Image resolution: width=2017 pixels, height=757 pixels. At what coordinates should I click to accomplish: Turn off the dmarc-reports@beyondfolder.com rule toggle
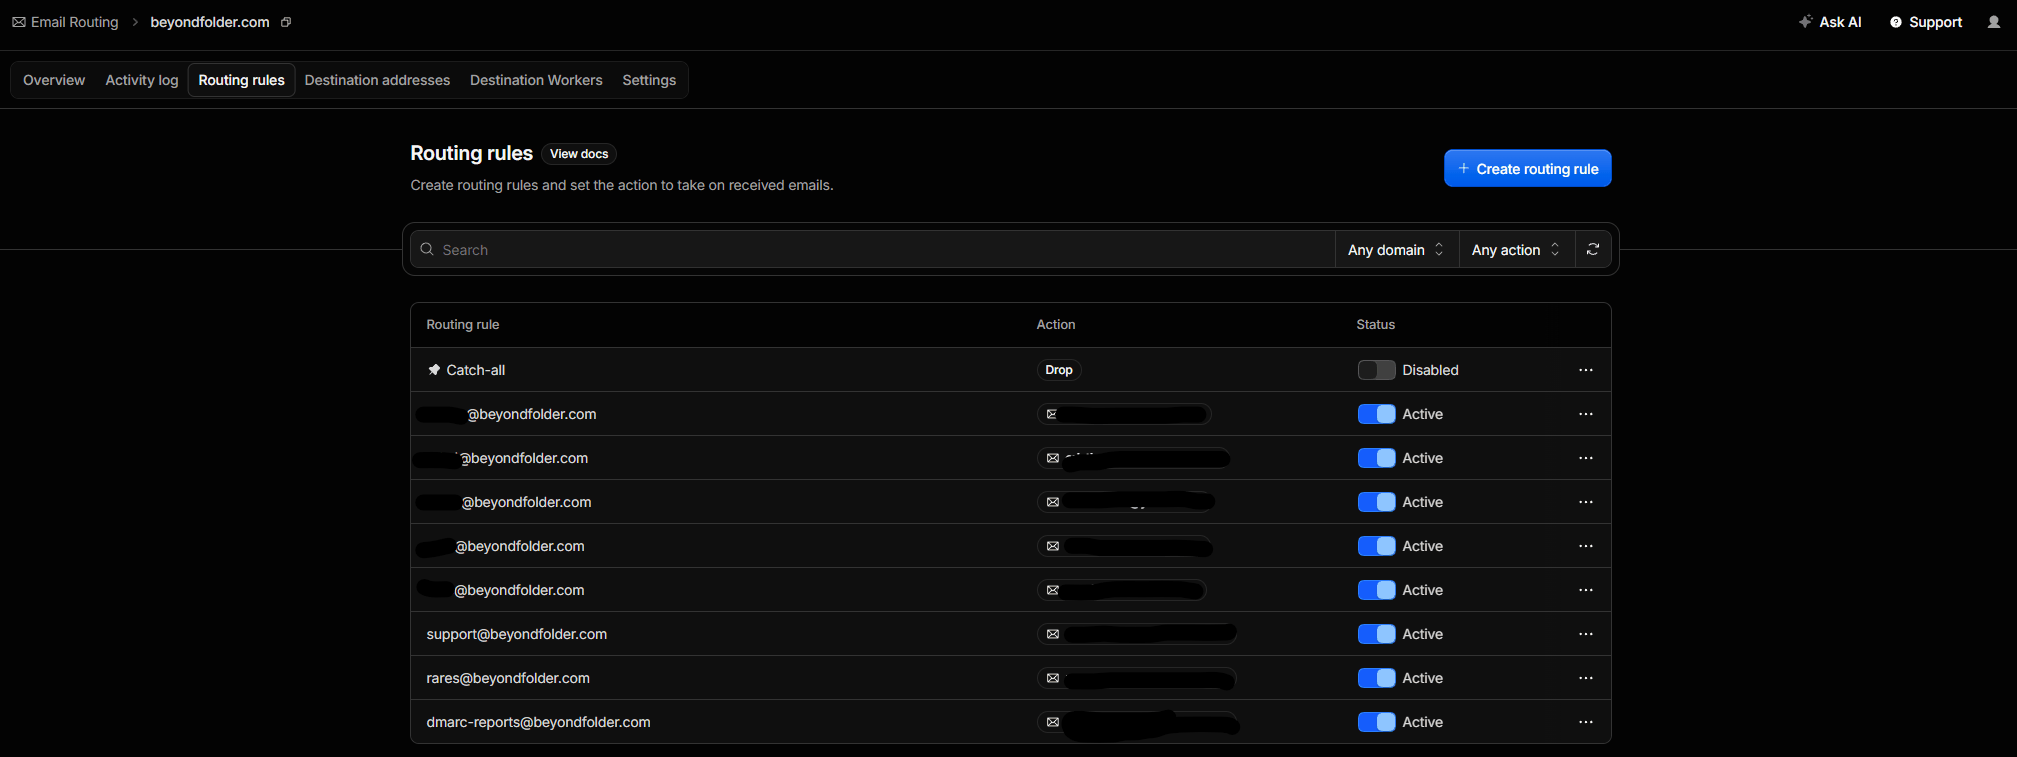[x=1376, y=722]
